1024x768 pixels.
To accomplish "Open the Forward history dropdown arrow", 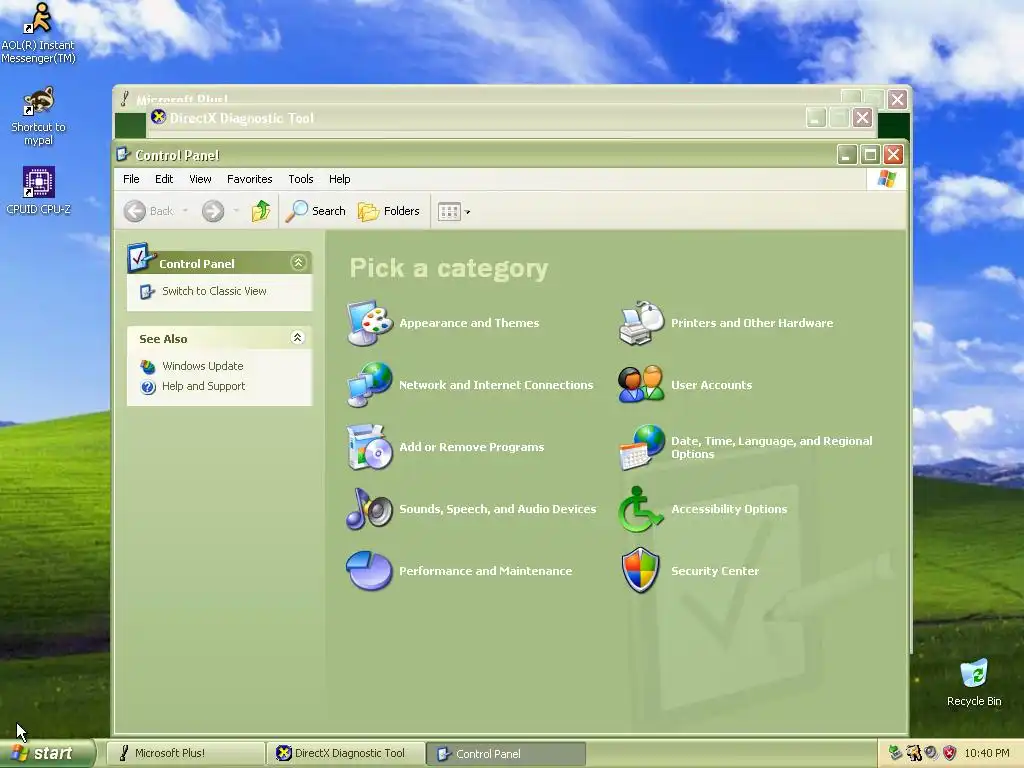I will [x=236, y=211].
